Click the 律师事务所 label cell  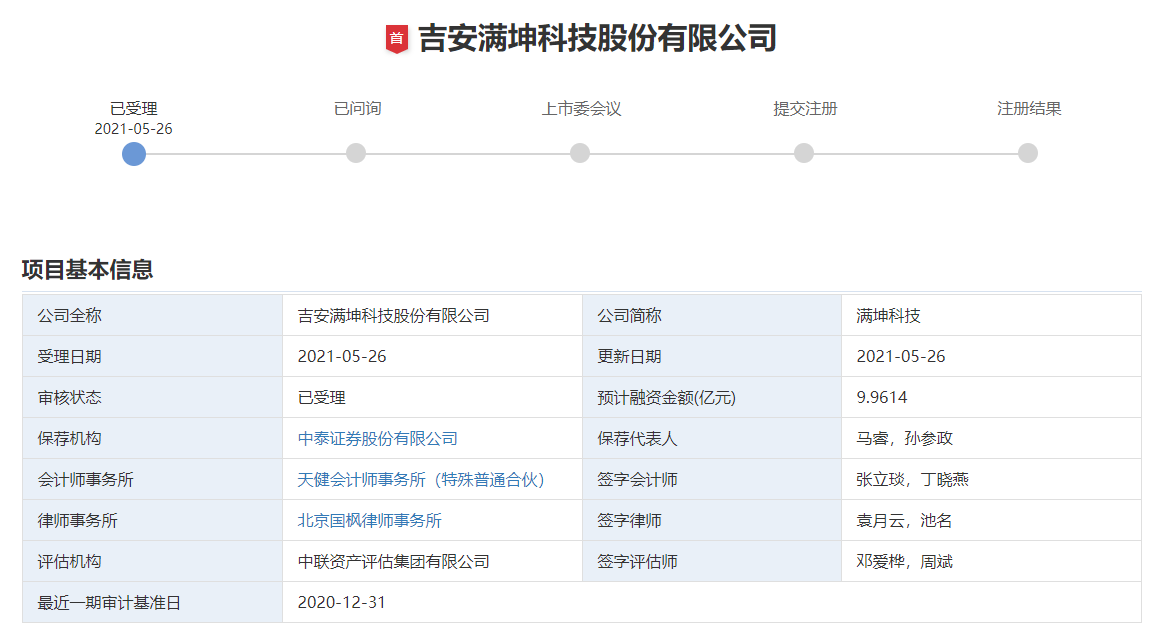(x=152, y=521)
